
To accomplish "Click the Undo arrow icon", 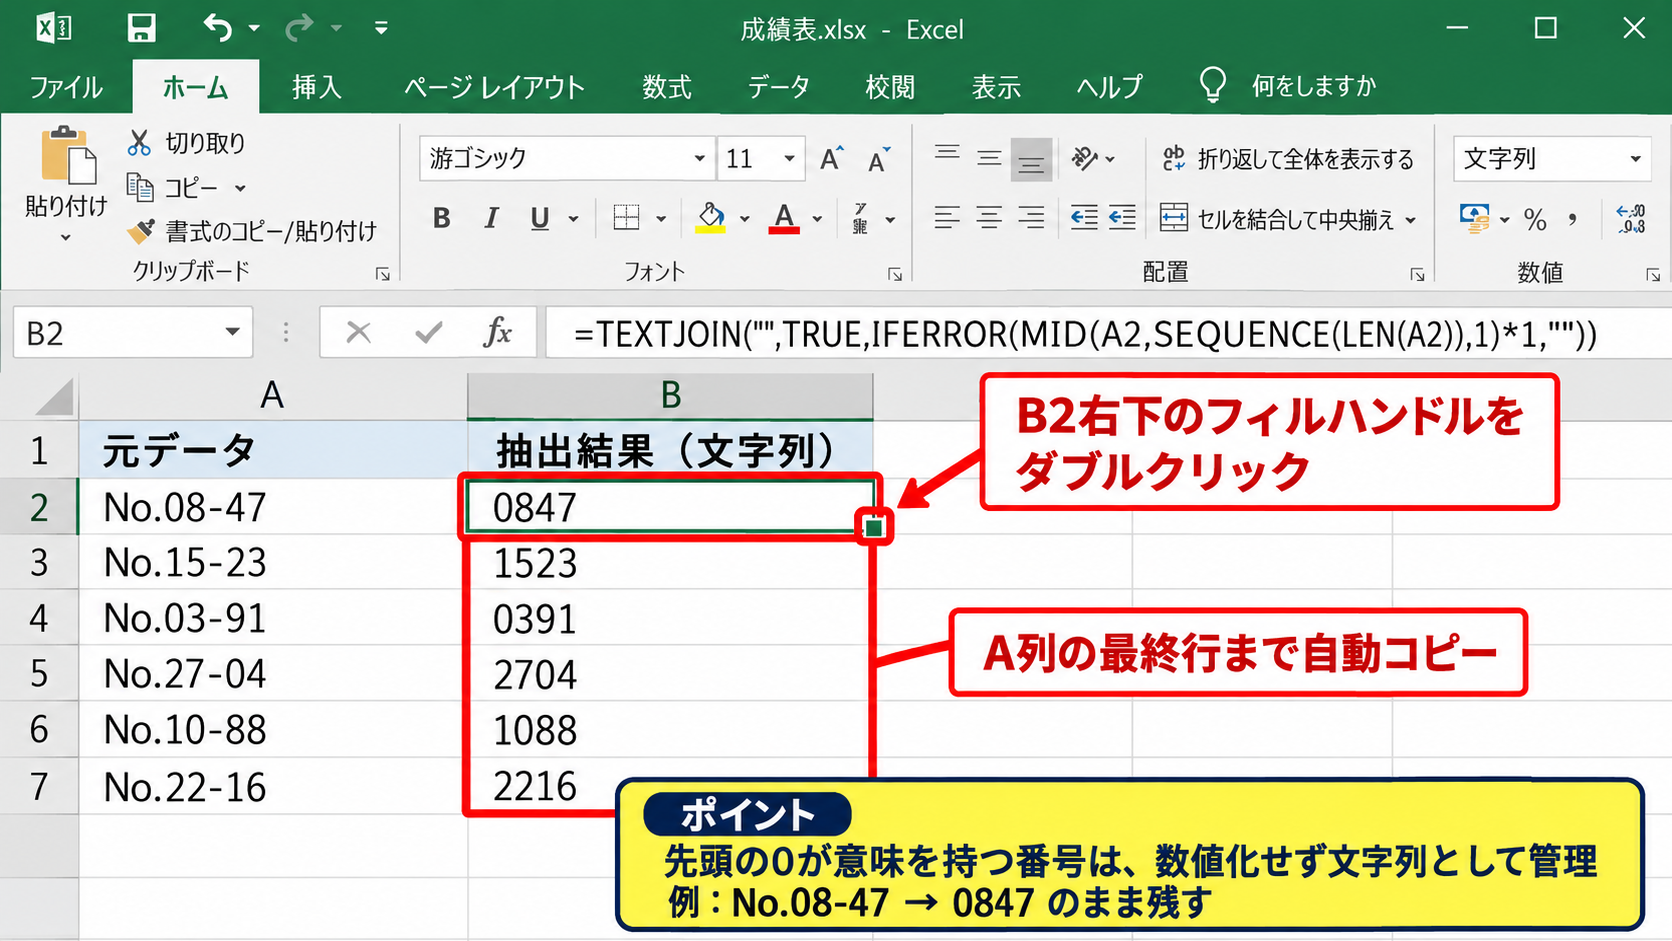I will point(217,28).
